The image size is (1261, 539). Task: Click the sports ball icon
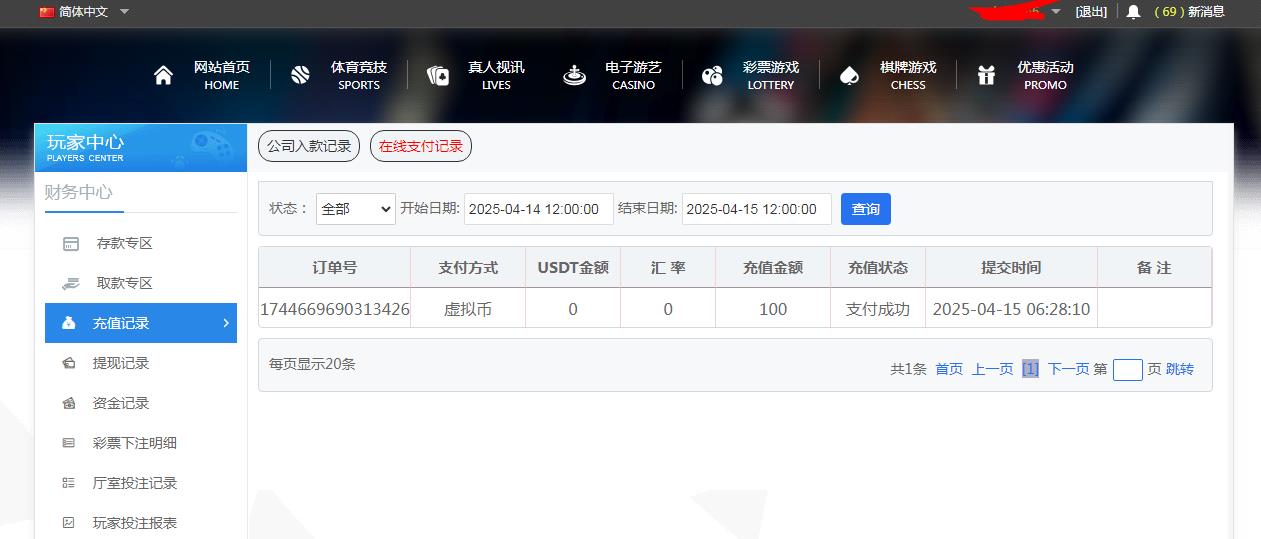[x=300, y=75]
